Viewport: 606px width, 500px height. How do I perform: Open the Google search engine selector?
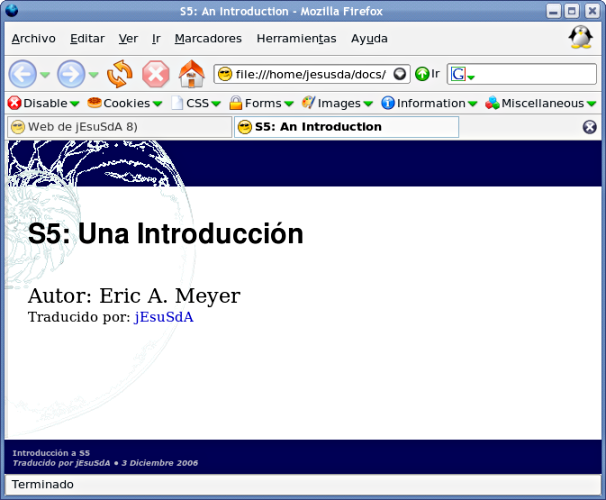tap(463, 74)
